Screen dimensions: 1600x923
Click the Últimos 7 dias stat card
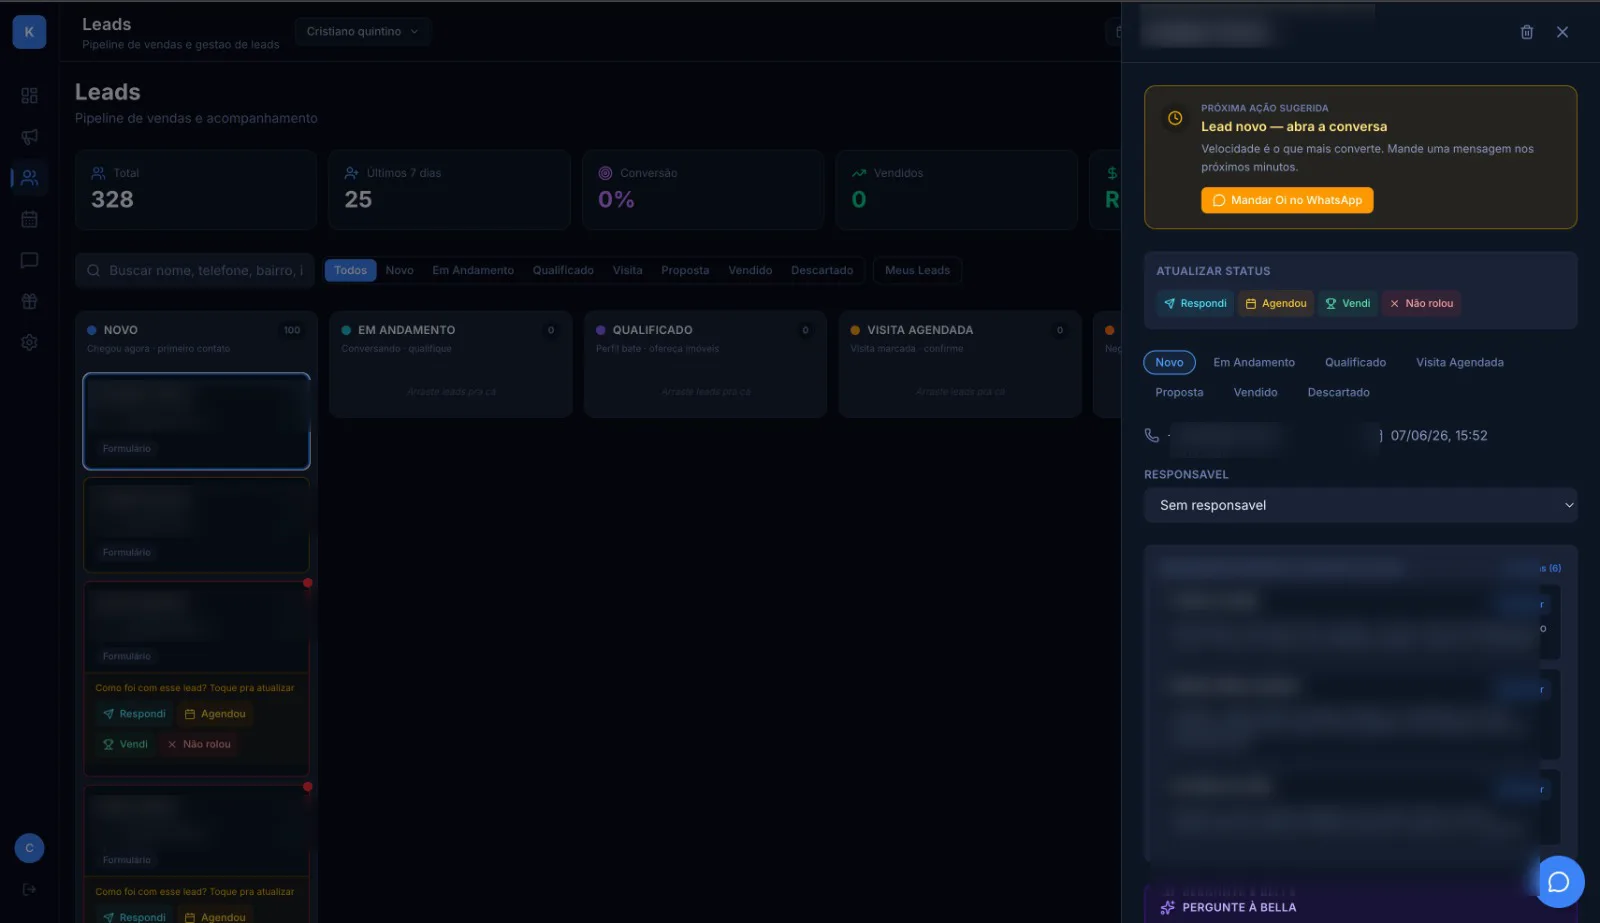[449, 190]
